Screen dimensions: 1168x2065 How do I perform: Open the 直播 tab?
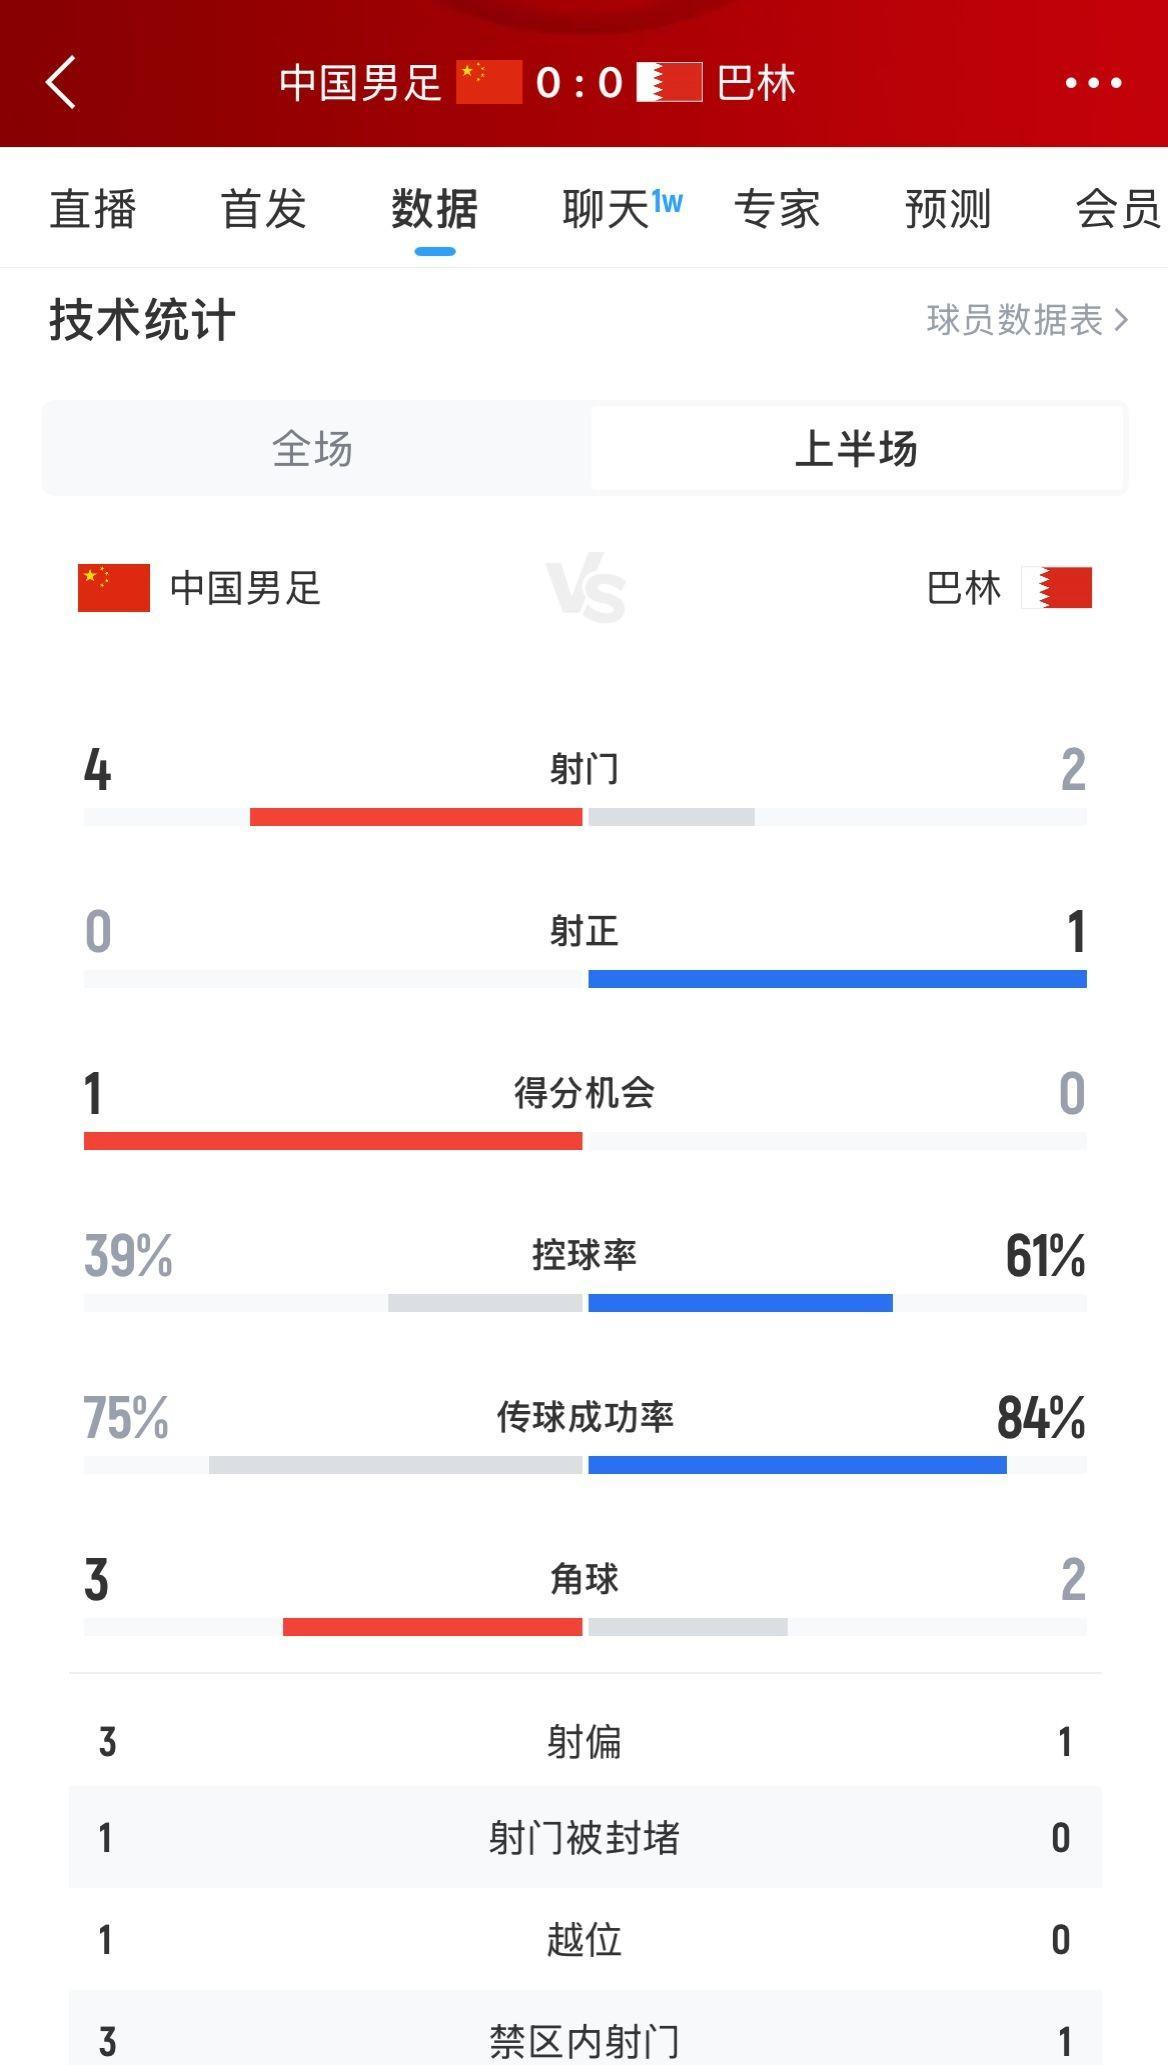(93, 210)
